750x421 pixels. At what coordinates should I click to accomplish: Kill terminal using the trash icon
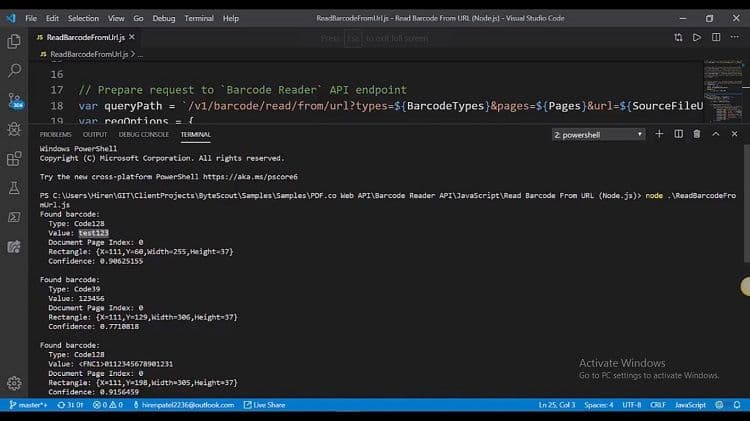point(696,134)
